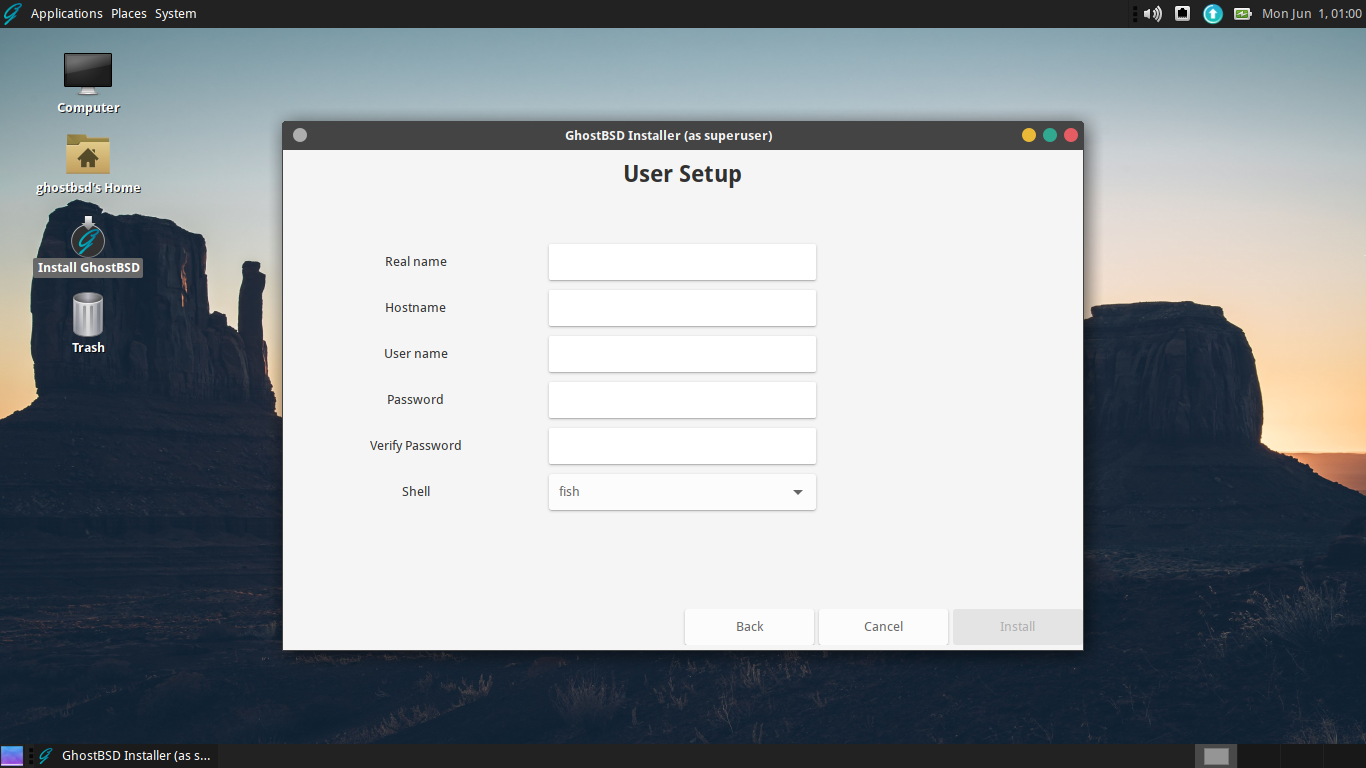Select the Trash desktop icon
Screen dimensions: 1366x768
point(88,322)
